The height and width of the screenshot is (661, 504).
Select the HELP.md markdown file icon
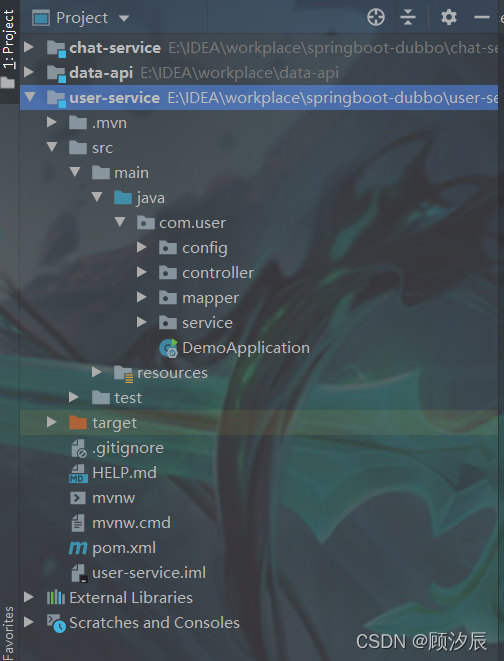coord(78,473)
